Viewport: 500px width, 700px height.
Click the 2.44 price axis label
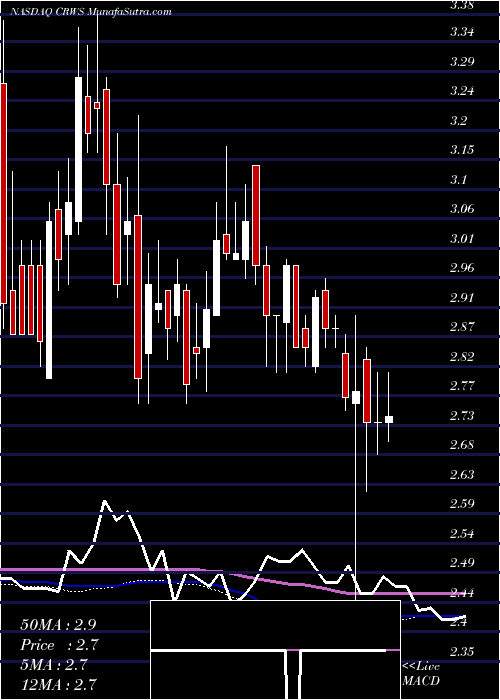tap(462, 593)
